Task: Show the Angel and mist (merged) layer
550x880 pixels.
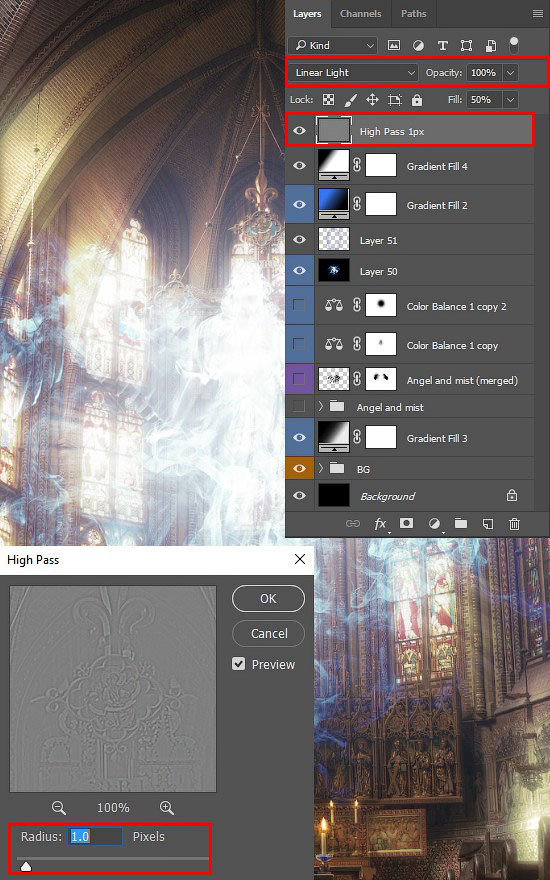Action: tap(299, 379)
